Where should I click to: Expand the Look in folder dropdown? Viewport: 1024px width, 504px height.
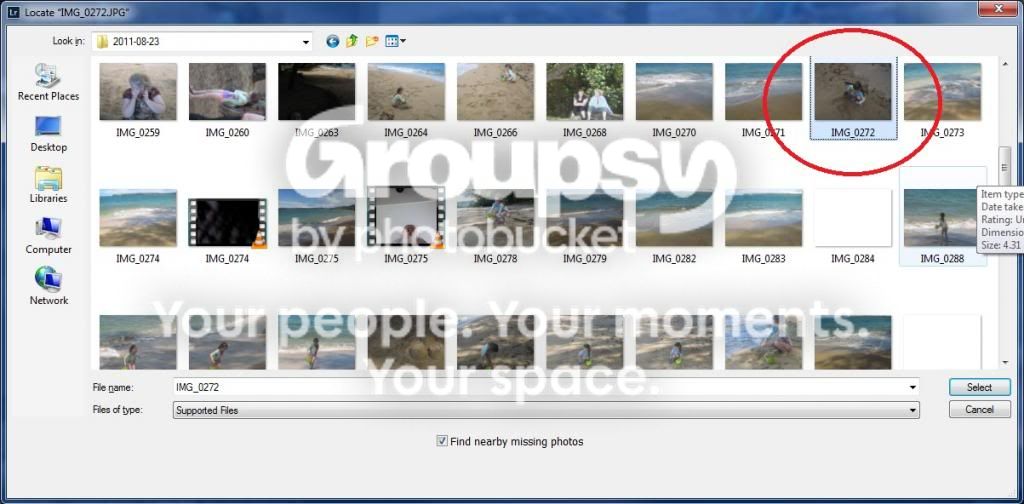[x=306, y=42]
